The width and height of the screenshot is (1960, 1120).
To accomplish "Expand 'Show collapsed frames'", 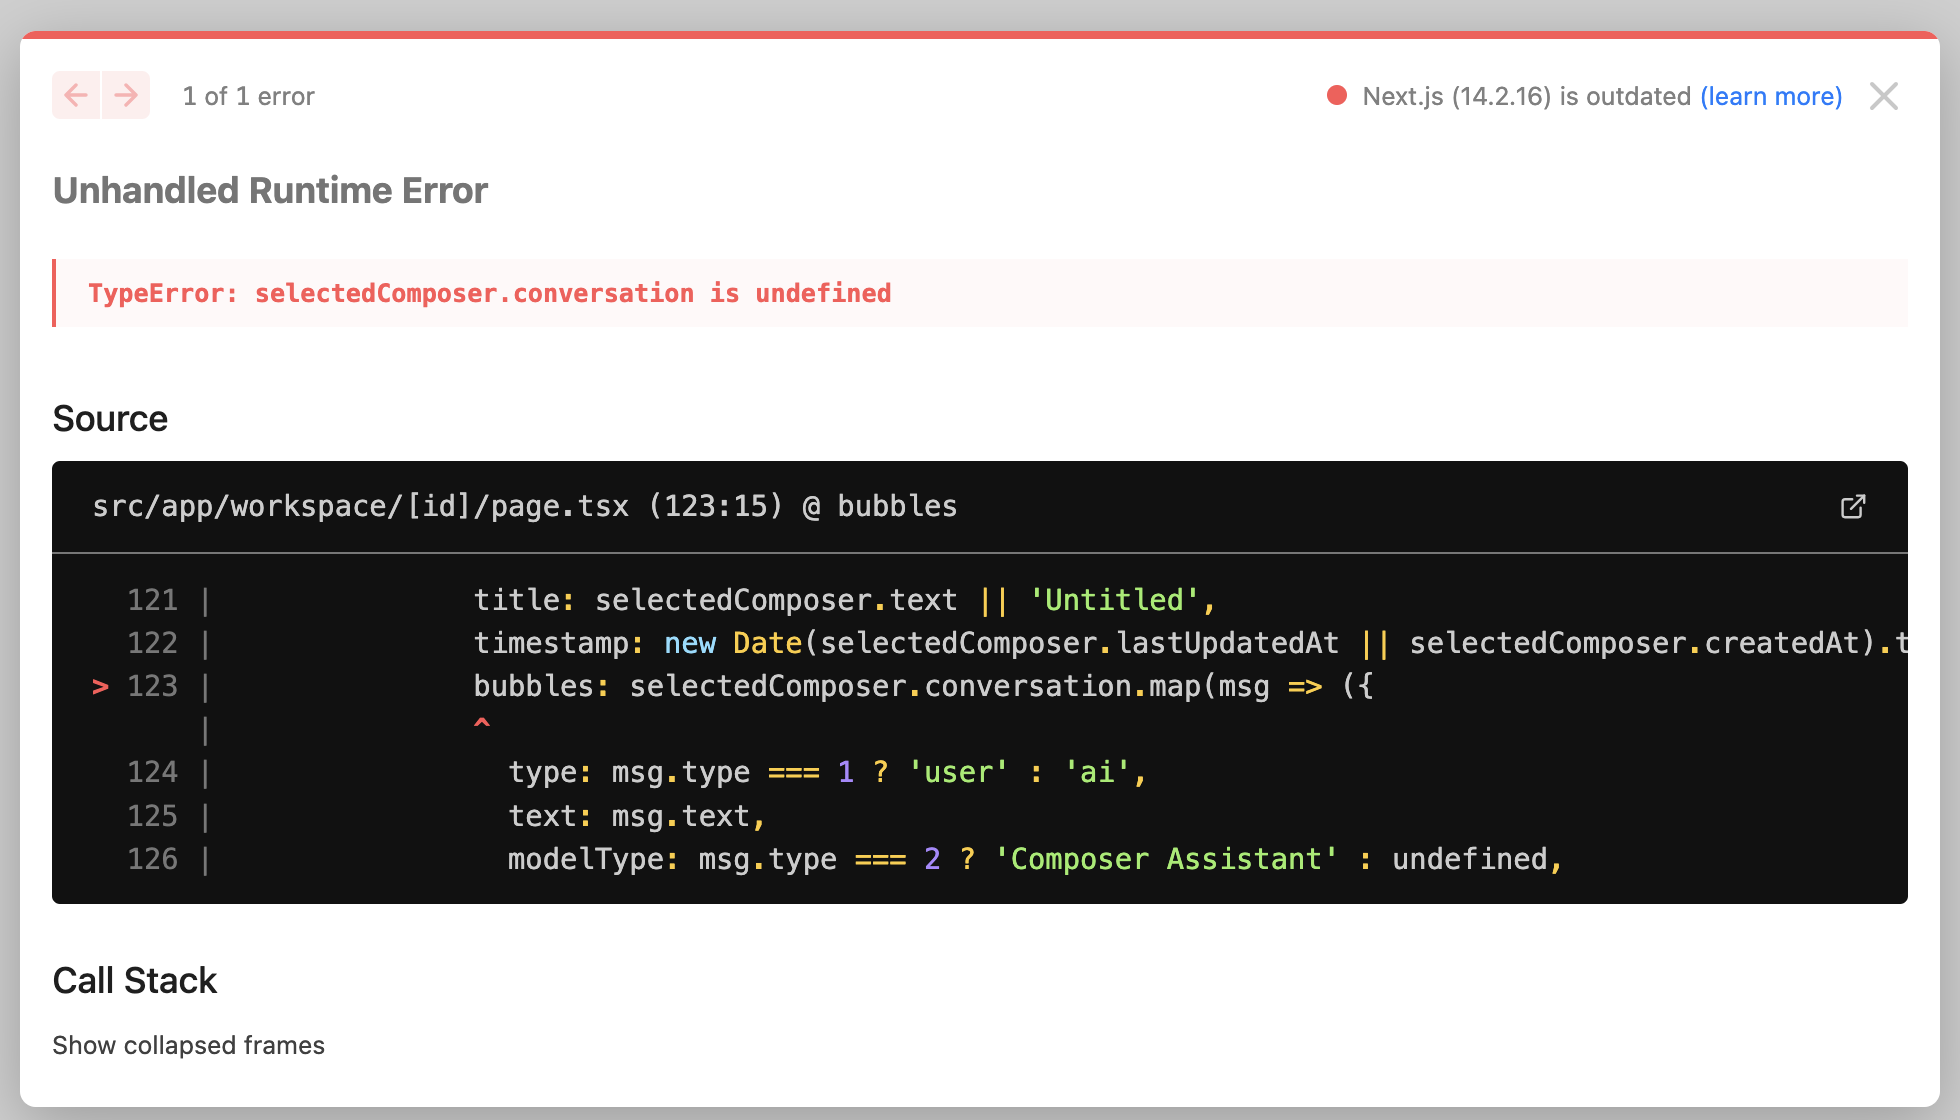I will pos(188,1045).
